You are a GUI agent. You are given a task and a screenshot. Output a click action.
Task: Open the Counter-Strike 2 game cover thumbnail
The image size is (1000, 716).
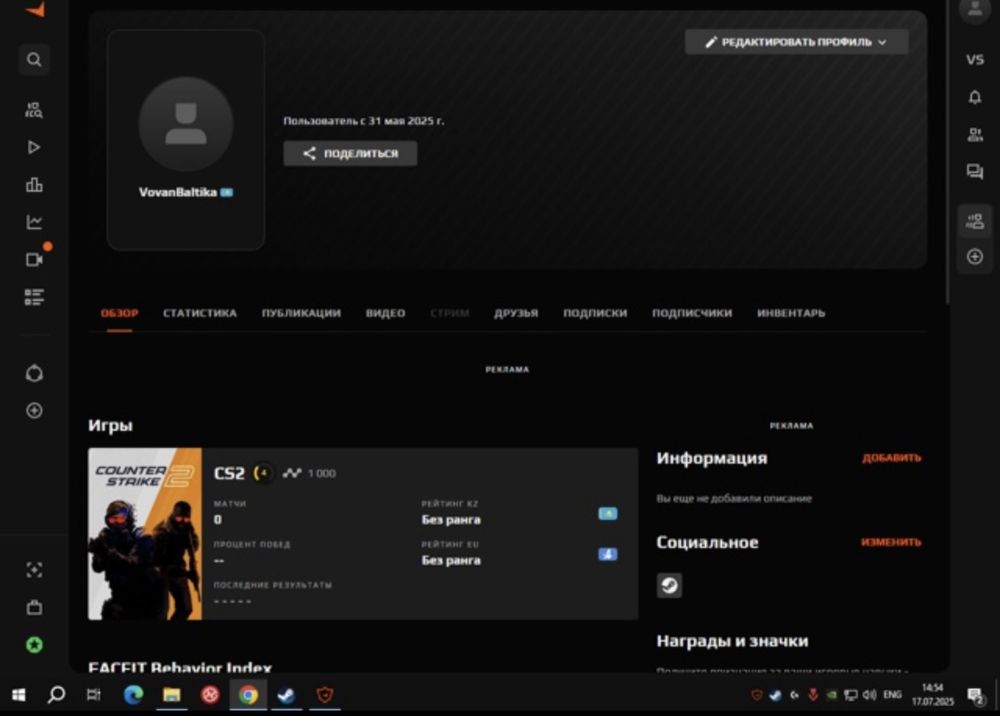coord(145,534)
